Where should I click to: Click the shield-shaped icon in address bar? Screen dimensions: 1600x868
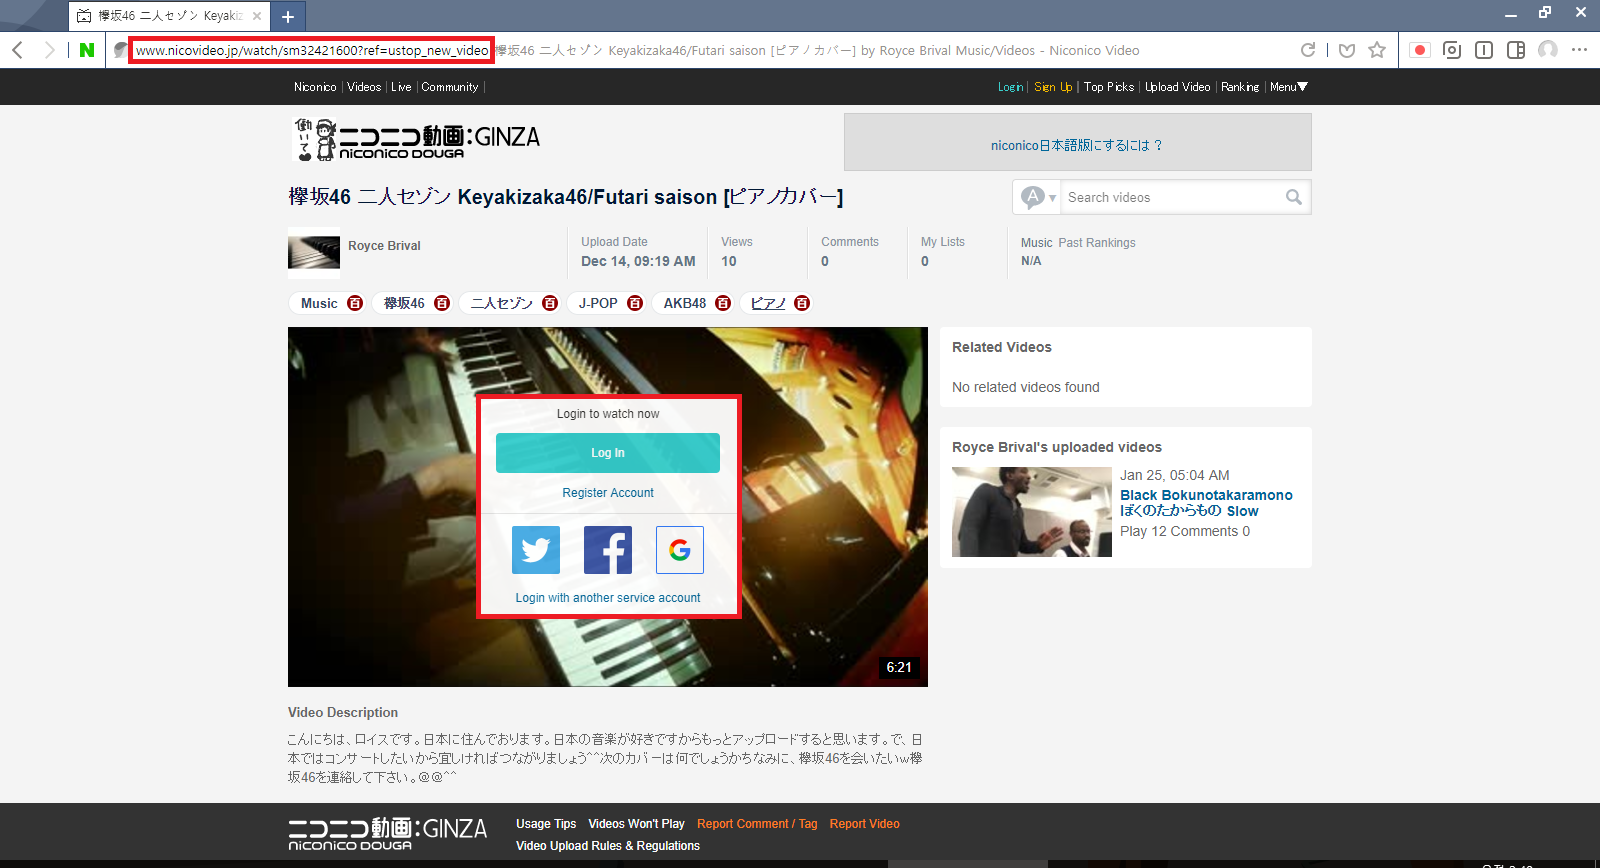[x=1347, y=50]
